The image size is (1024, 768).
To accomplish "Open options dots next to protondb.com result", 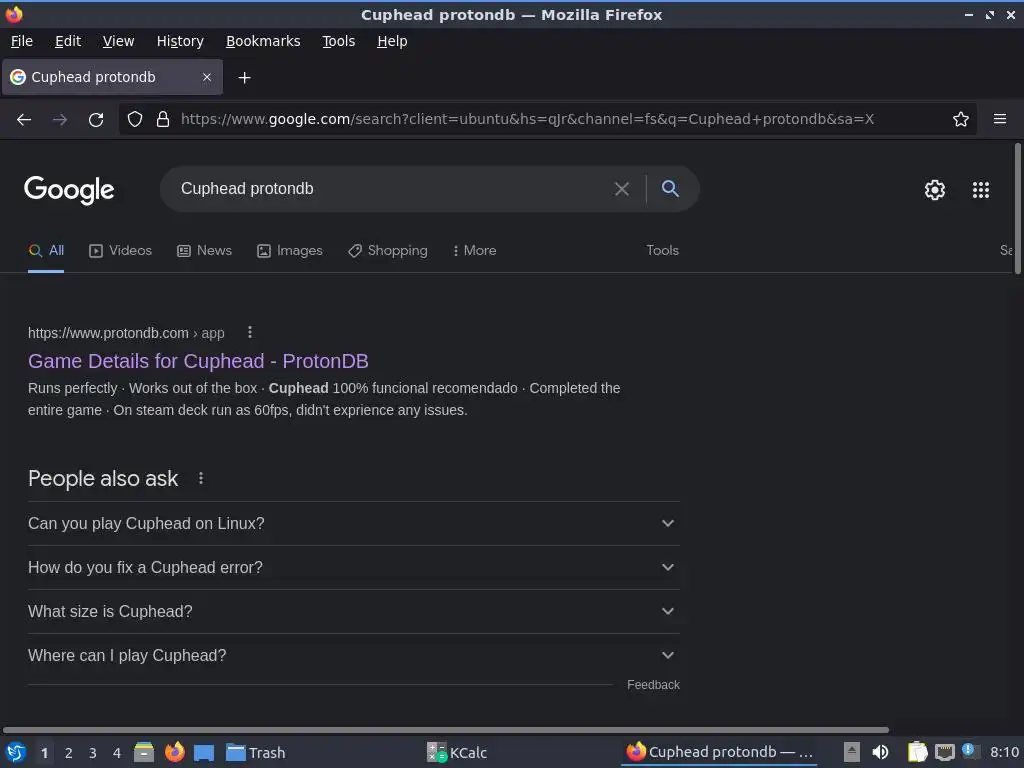I will point(249,332).
